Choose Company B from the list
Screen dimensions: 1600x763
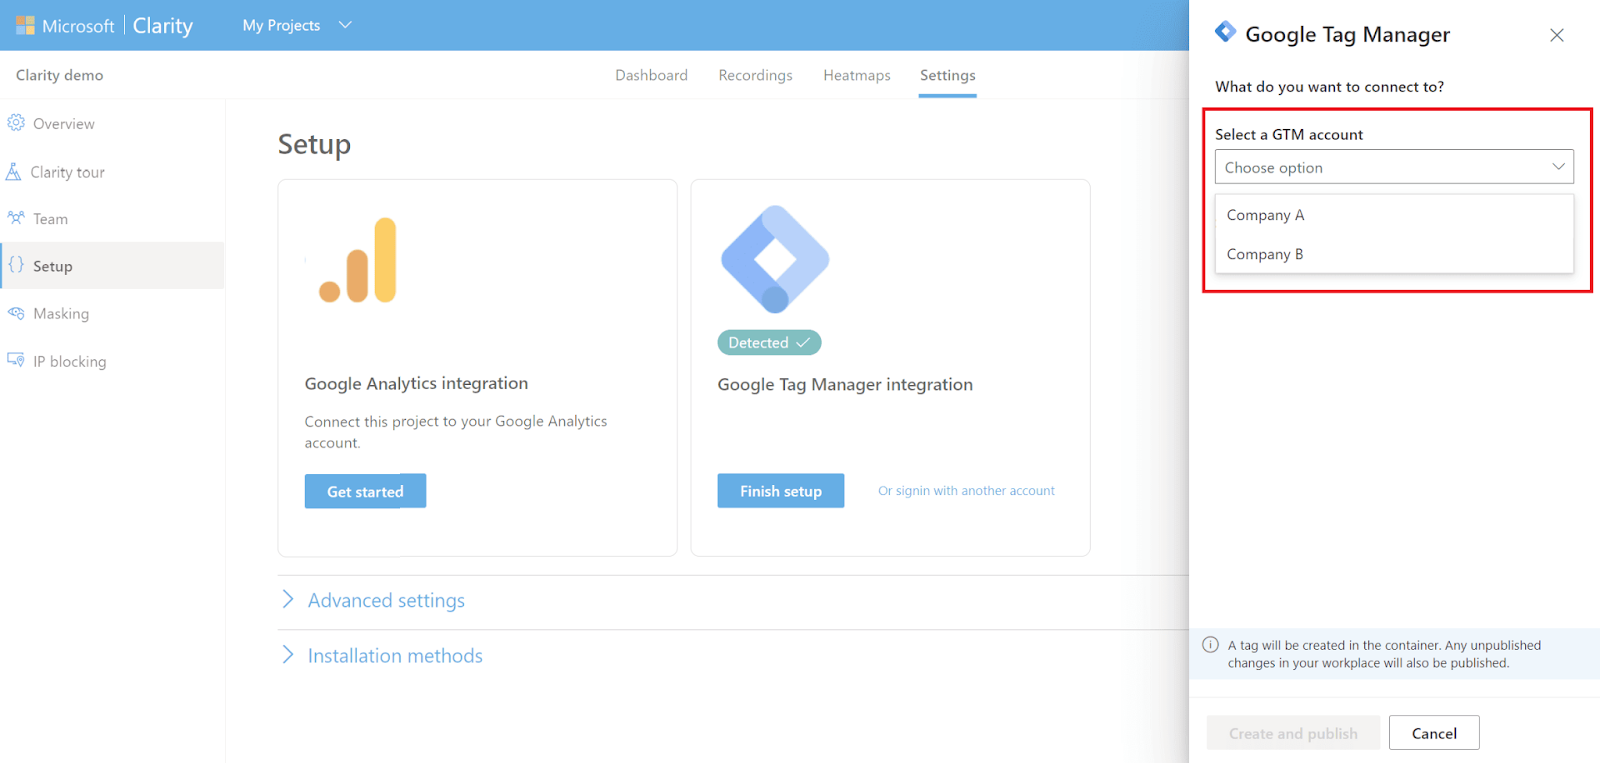1394,254
